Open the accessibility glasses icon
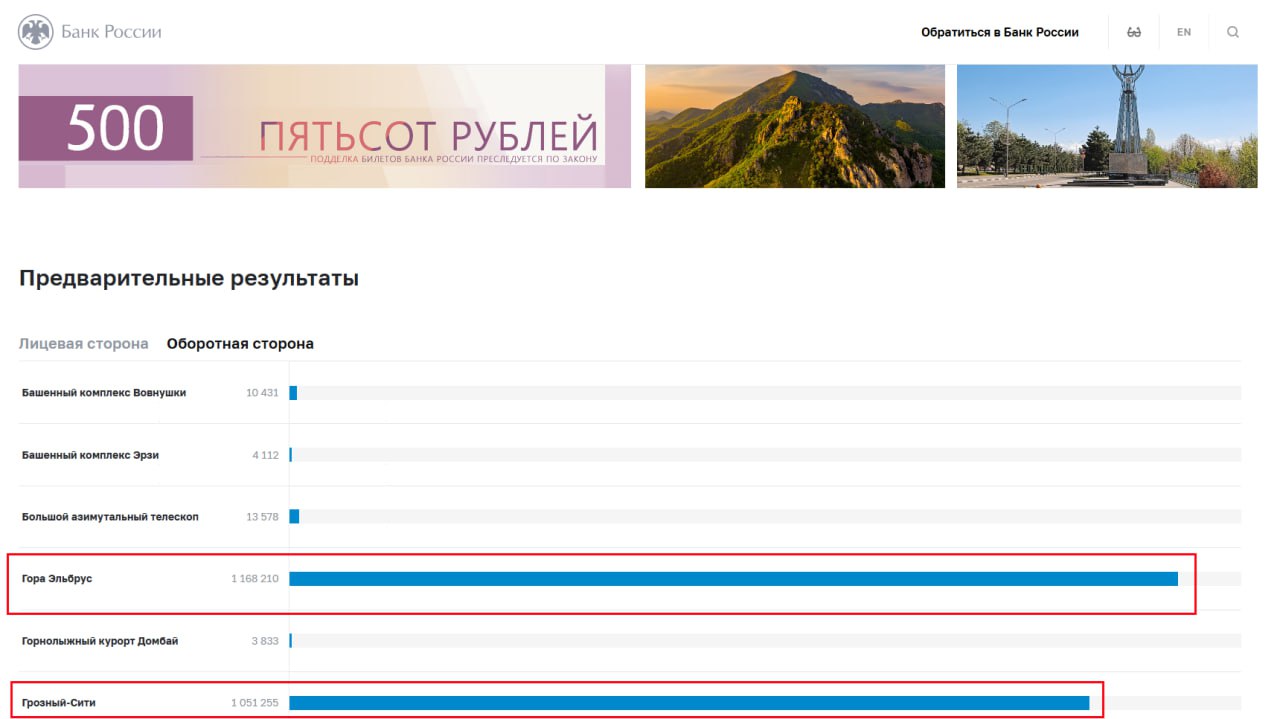1280x719 pixels. point(1134,32)
